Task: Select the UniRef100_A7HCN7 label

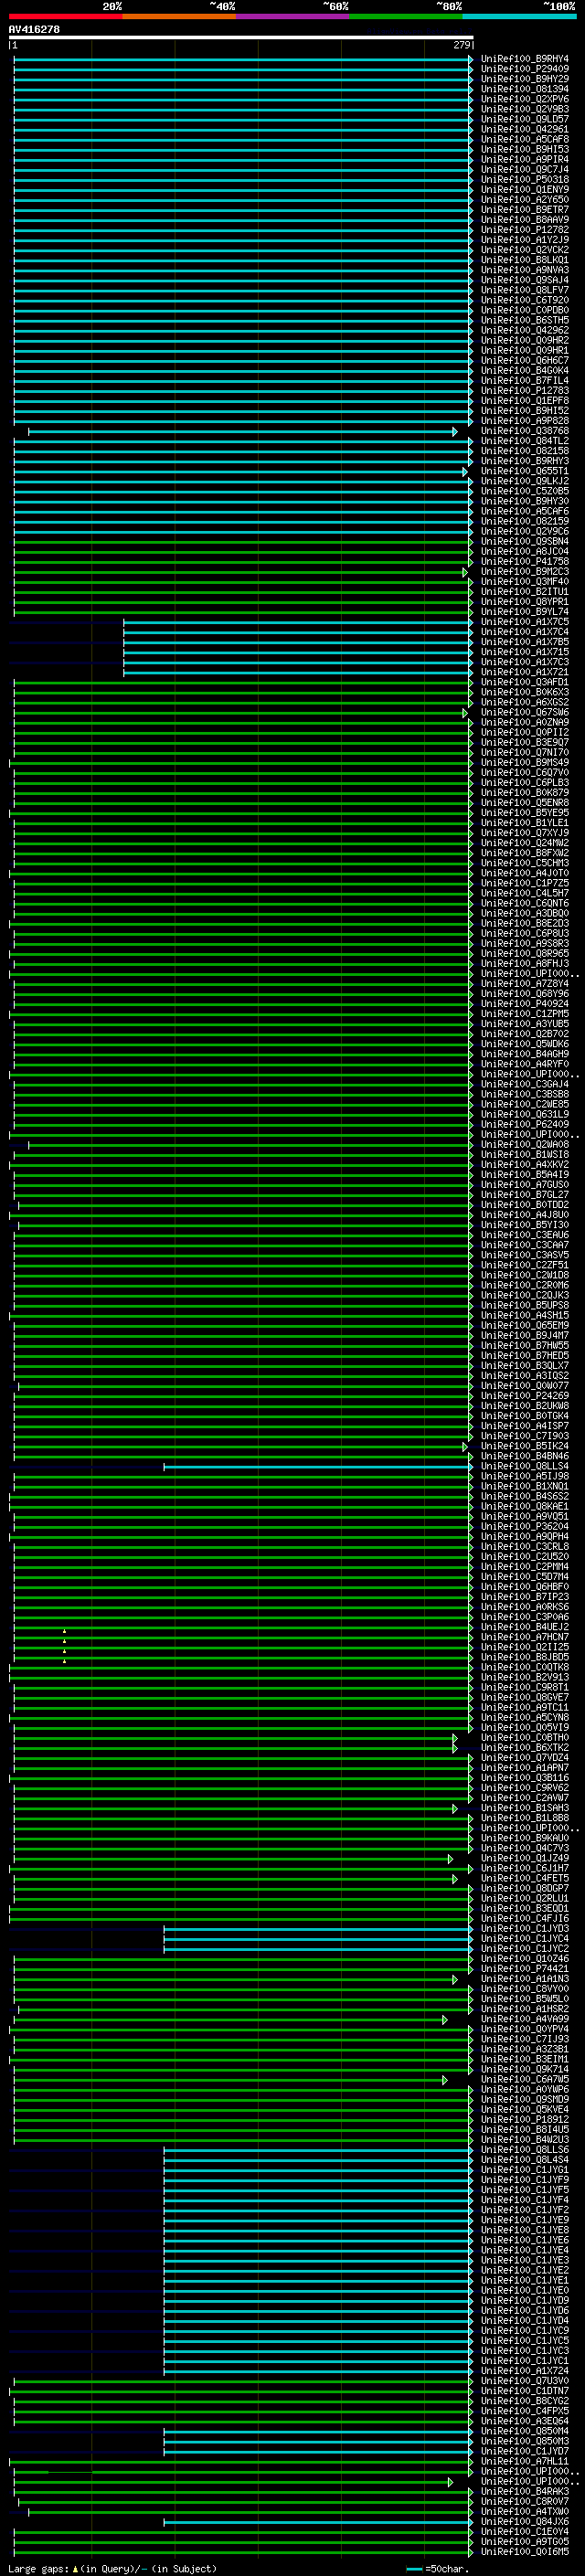Action: click(x=525, y=1636)
